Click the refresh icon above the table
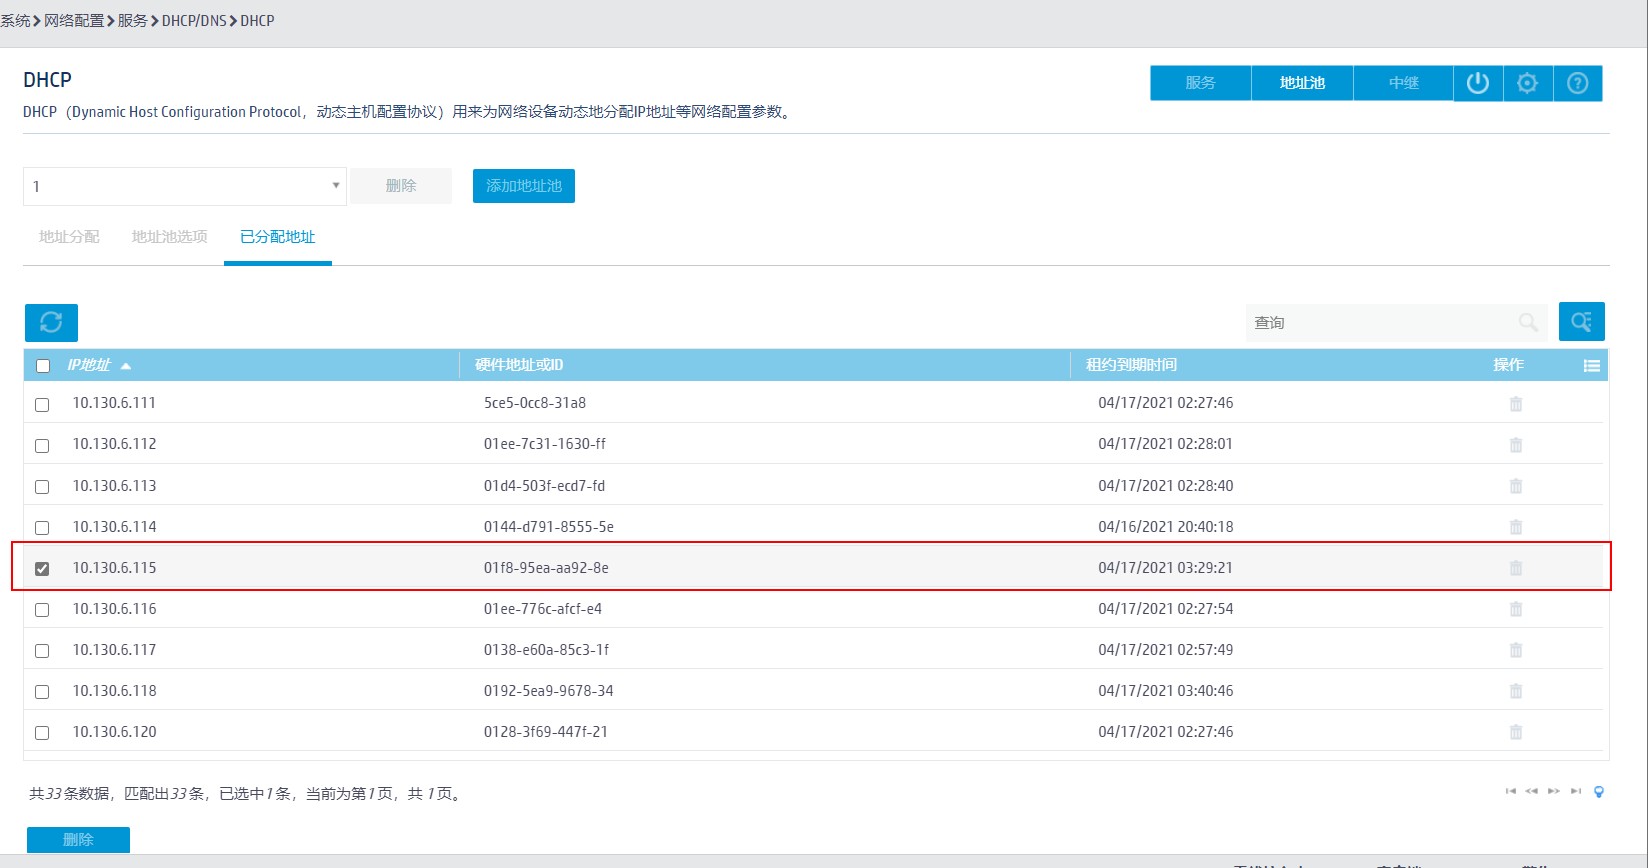This screenshot has height=868, width=1648. (x=51, y=322)
